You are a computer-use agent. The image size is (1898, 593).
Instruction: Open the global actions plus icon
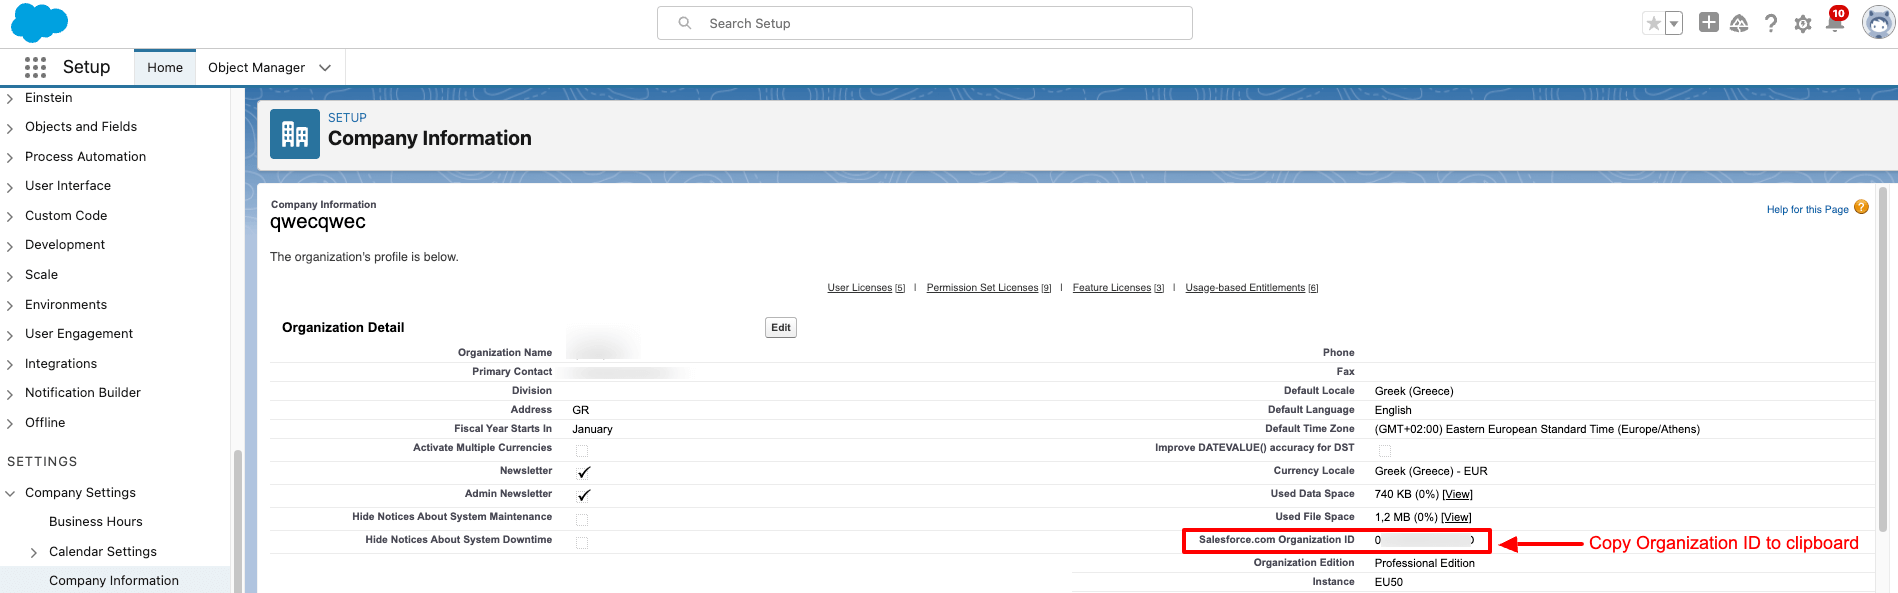pyautogui.click(x=1709, y=22)
